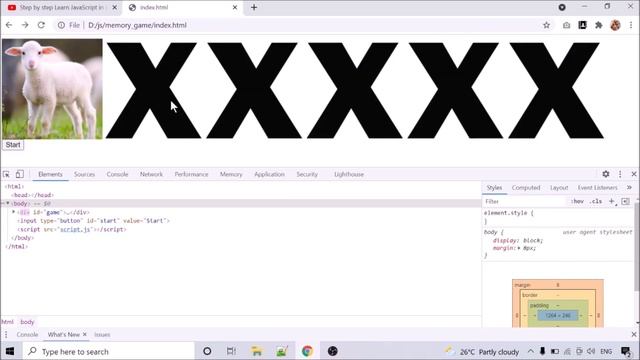
Task: Click the lamb image card
Action: (52, 89)
